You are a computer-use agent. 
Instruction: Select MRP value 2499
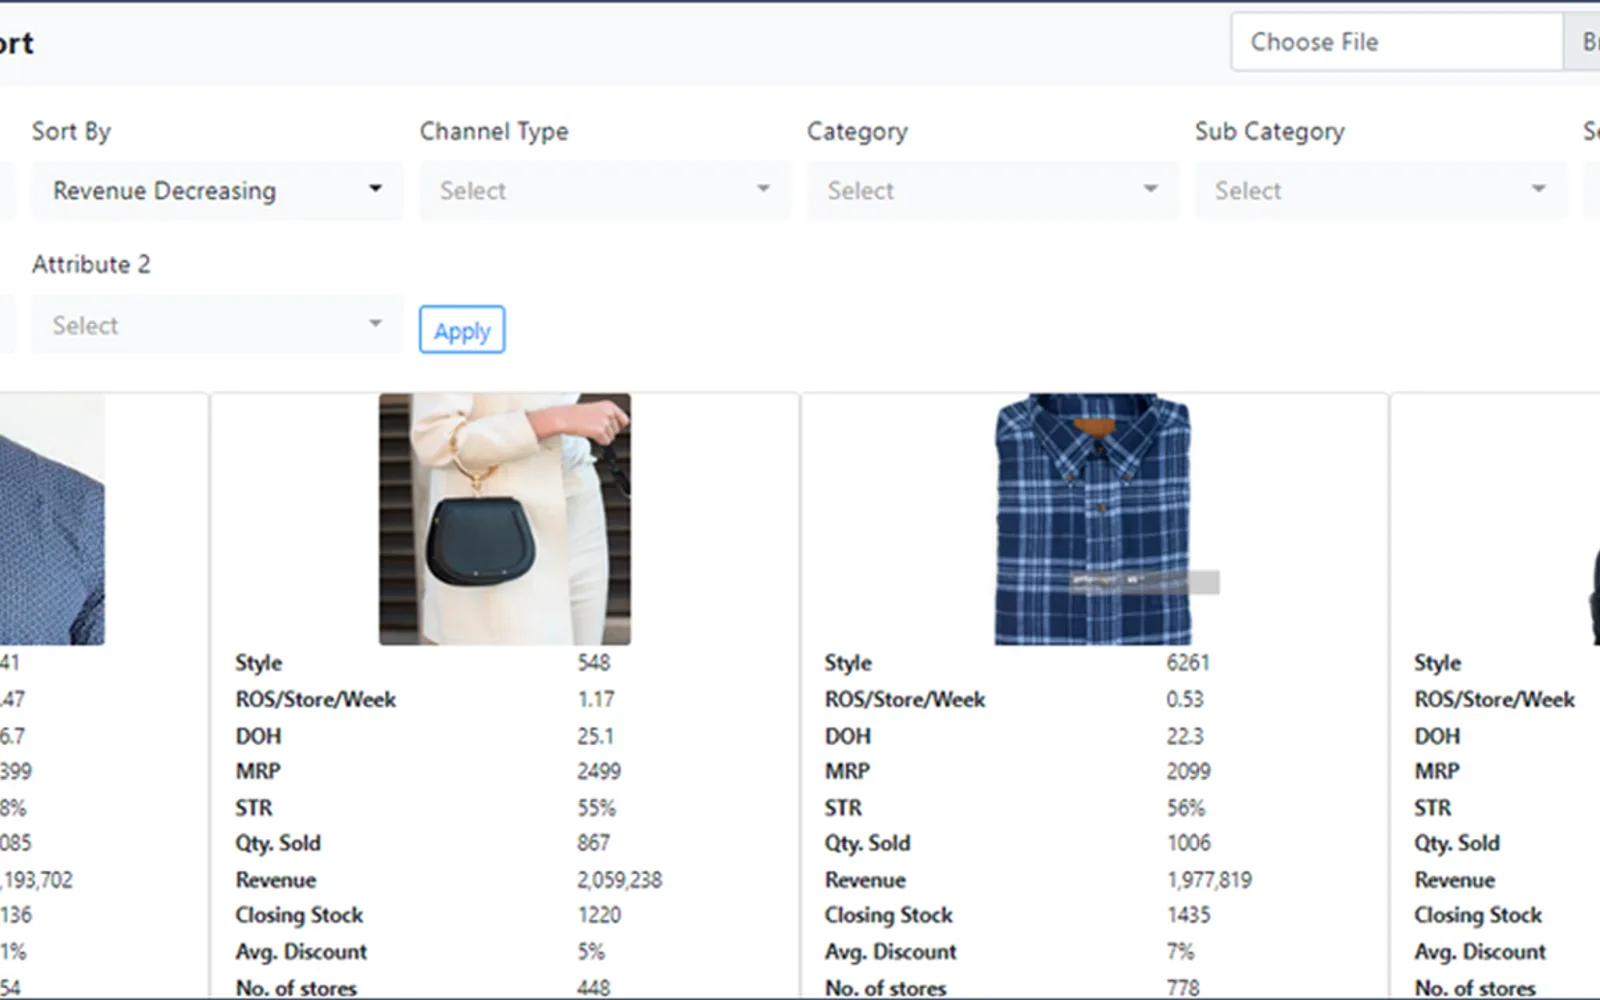[x=599, y=772]
